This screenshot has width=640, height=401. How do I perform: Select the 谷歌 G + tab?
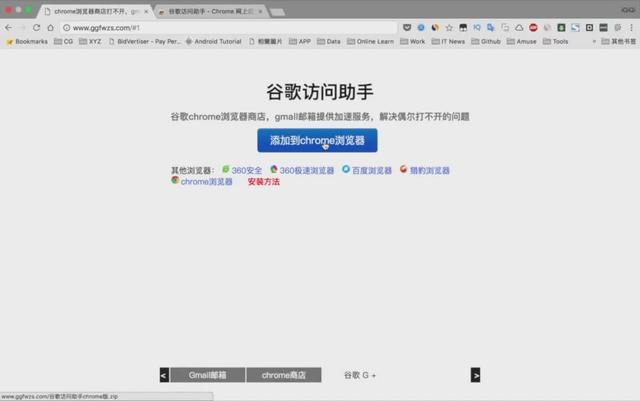[x=360, y=375]
